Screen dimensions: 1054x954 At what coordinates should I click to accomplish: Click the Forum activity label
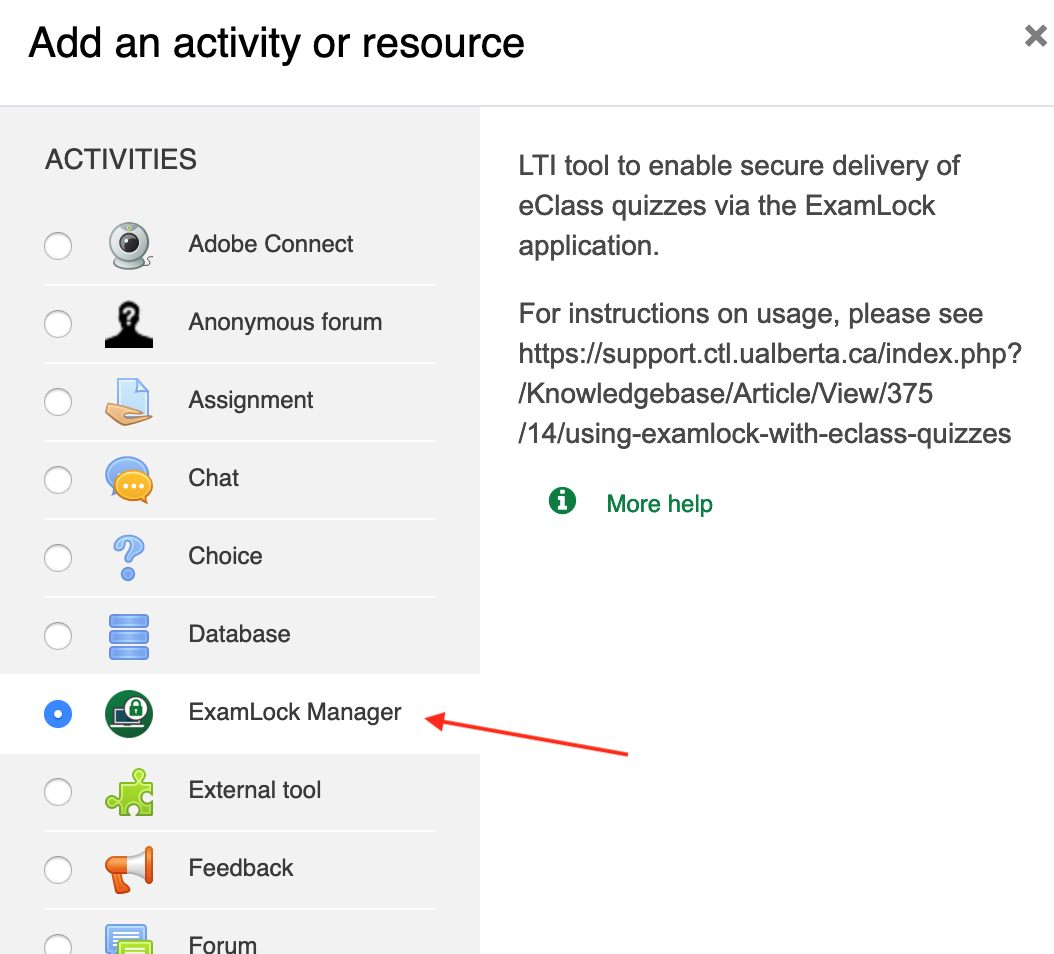[x=222, y=943]
